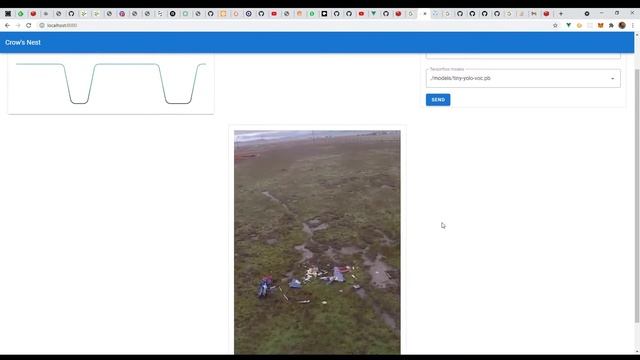This screenshot has height=360, width=640.
Task: Open the Tensorflow models dropdown
Action: [x=523, y=78]
